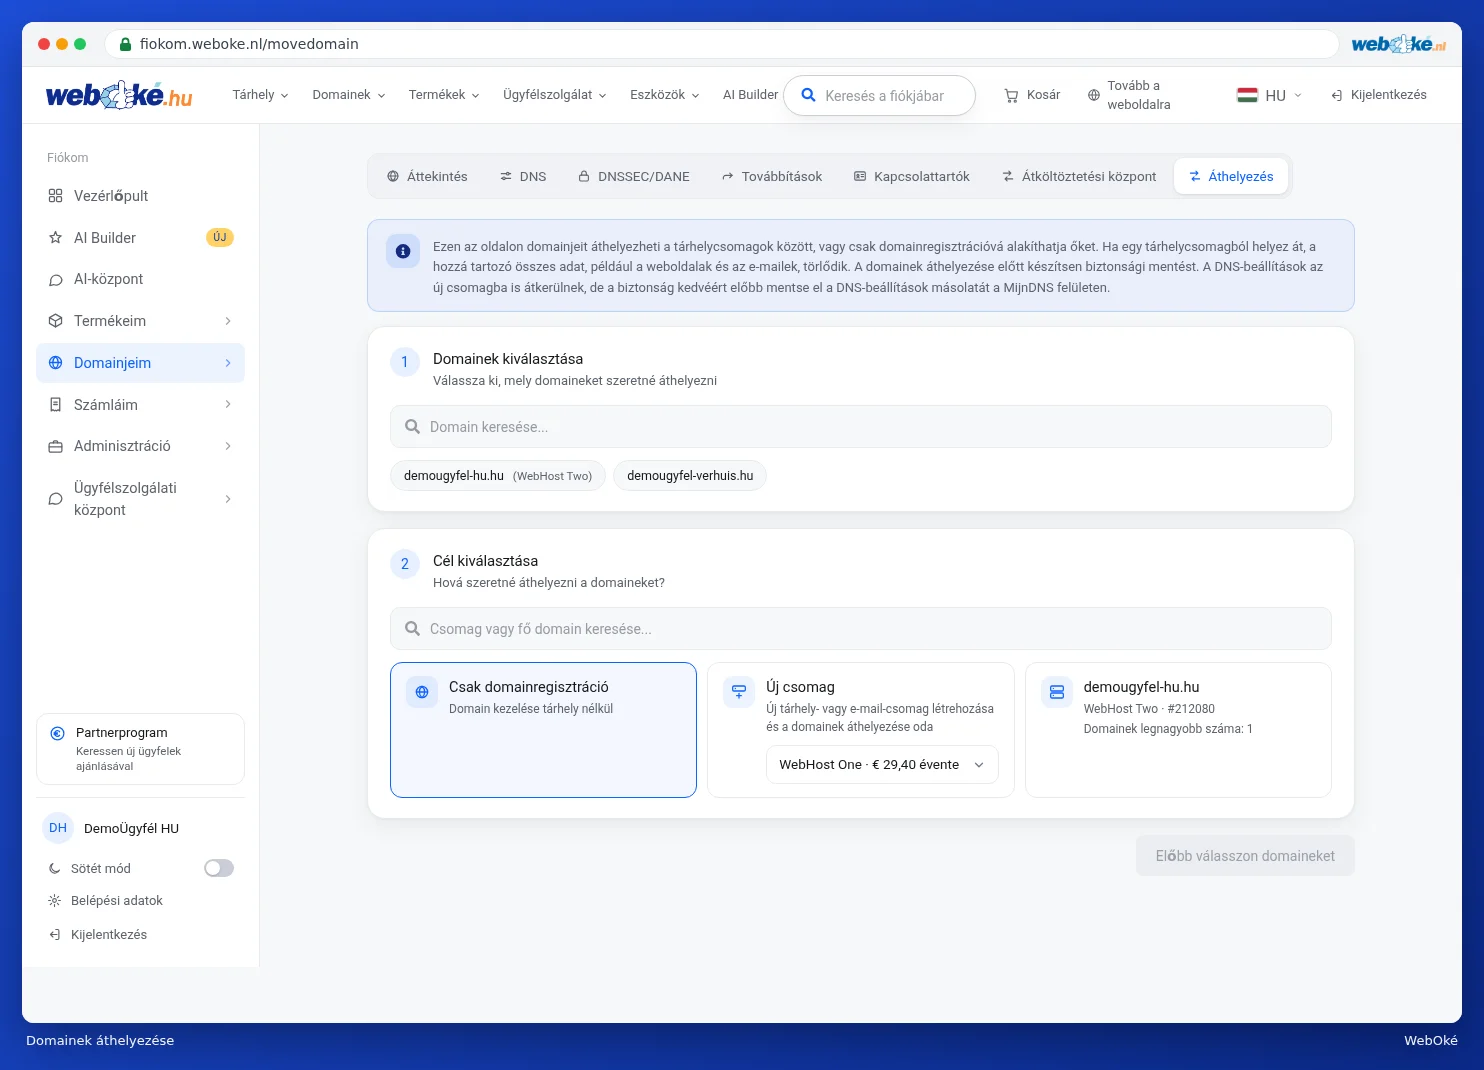This screenshot has width=1484, height=1070.
Task: Open the Domainek dropdown menu
Action: [349, 95]
